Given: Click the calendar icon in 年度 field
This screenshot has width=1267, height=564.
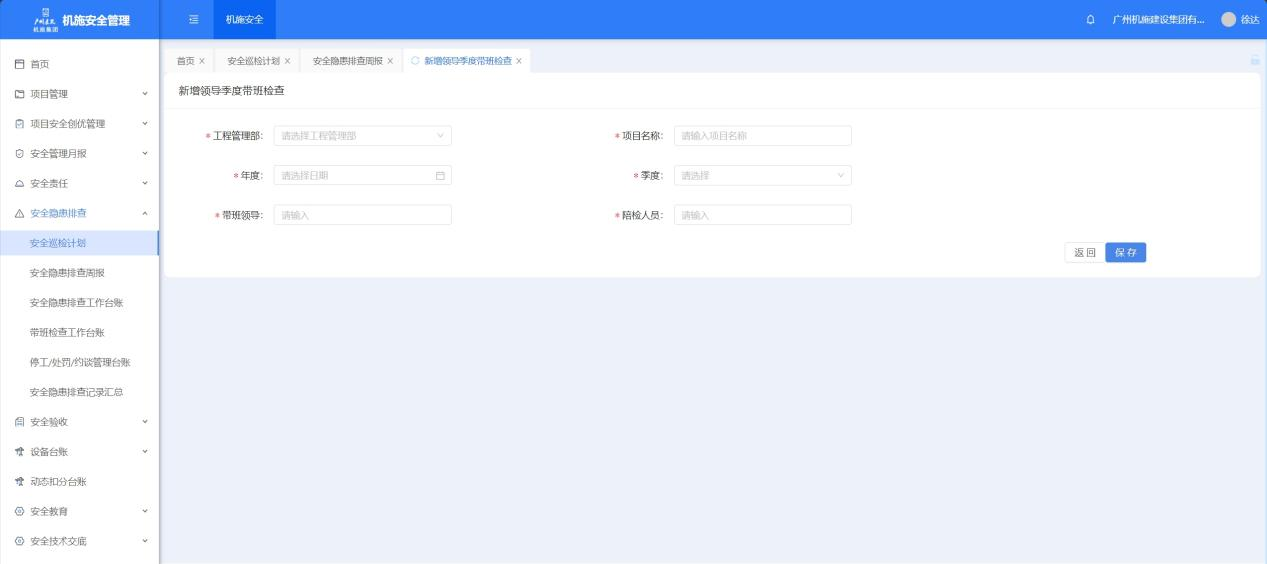Looking at the screenshot, I should point(440,176).
